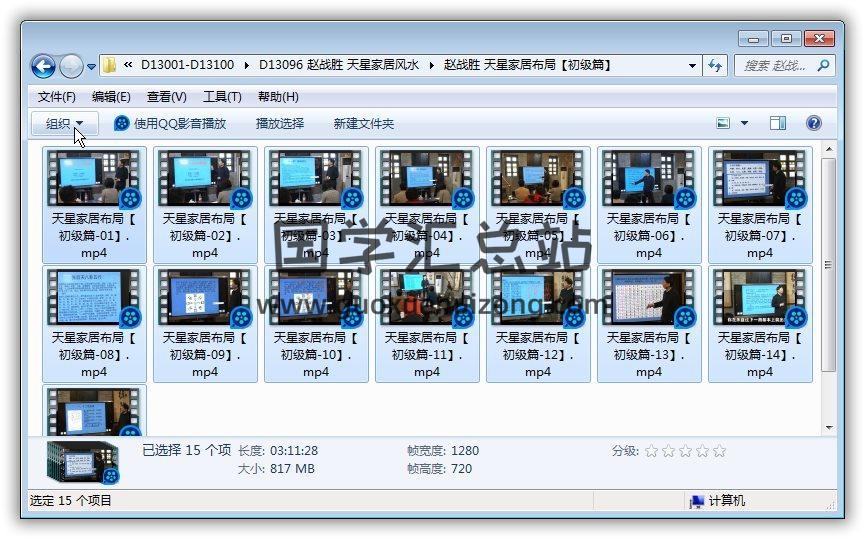
Task: Click the Back navigation arrow
Action: tap(43, 67)
